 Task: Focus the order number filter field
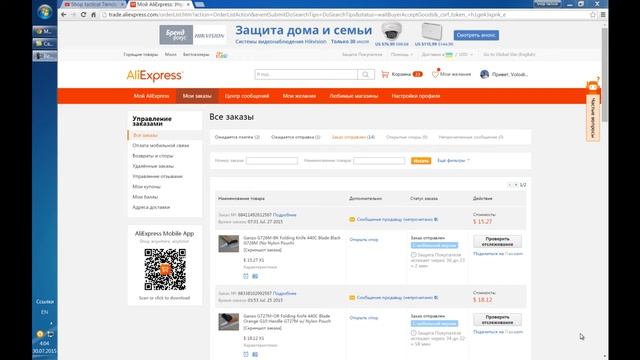point(272,161)
